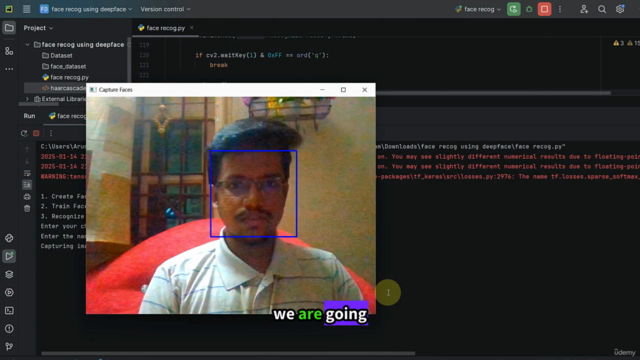Open the more actions kebab in top toolbar
Screen dimensions: 640x360
(560, 9)
